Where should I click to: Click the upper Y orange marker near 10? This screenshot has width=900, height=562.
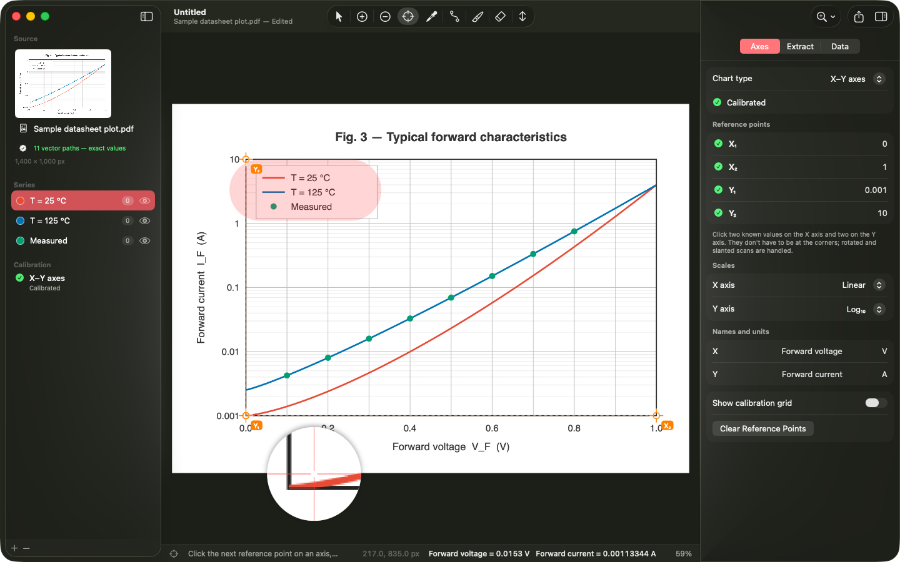[257, 169]
